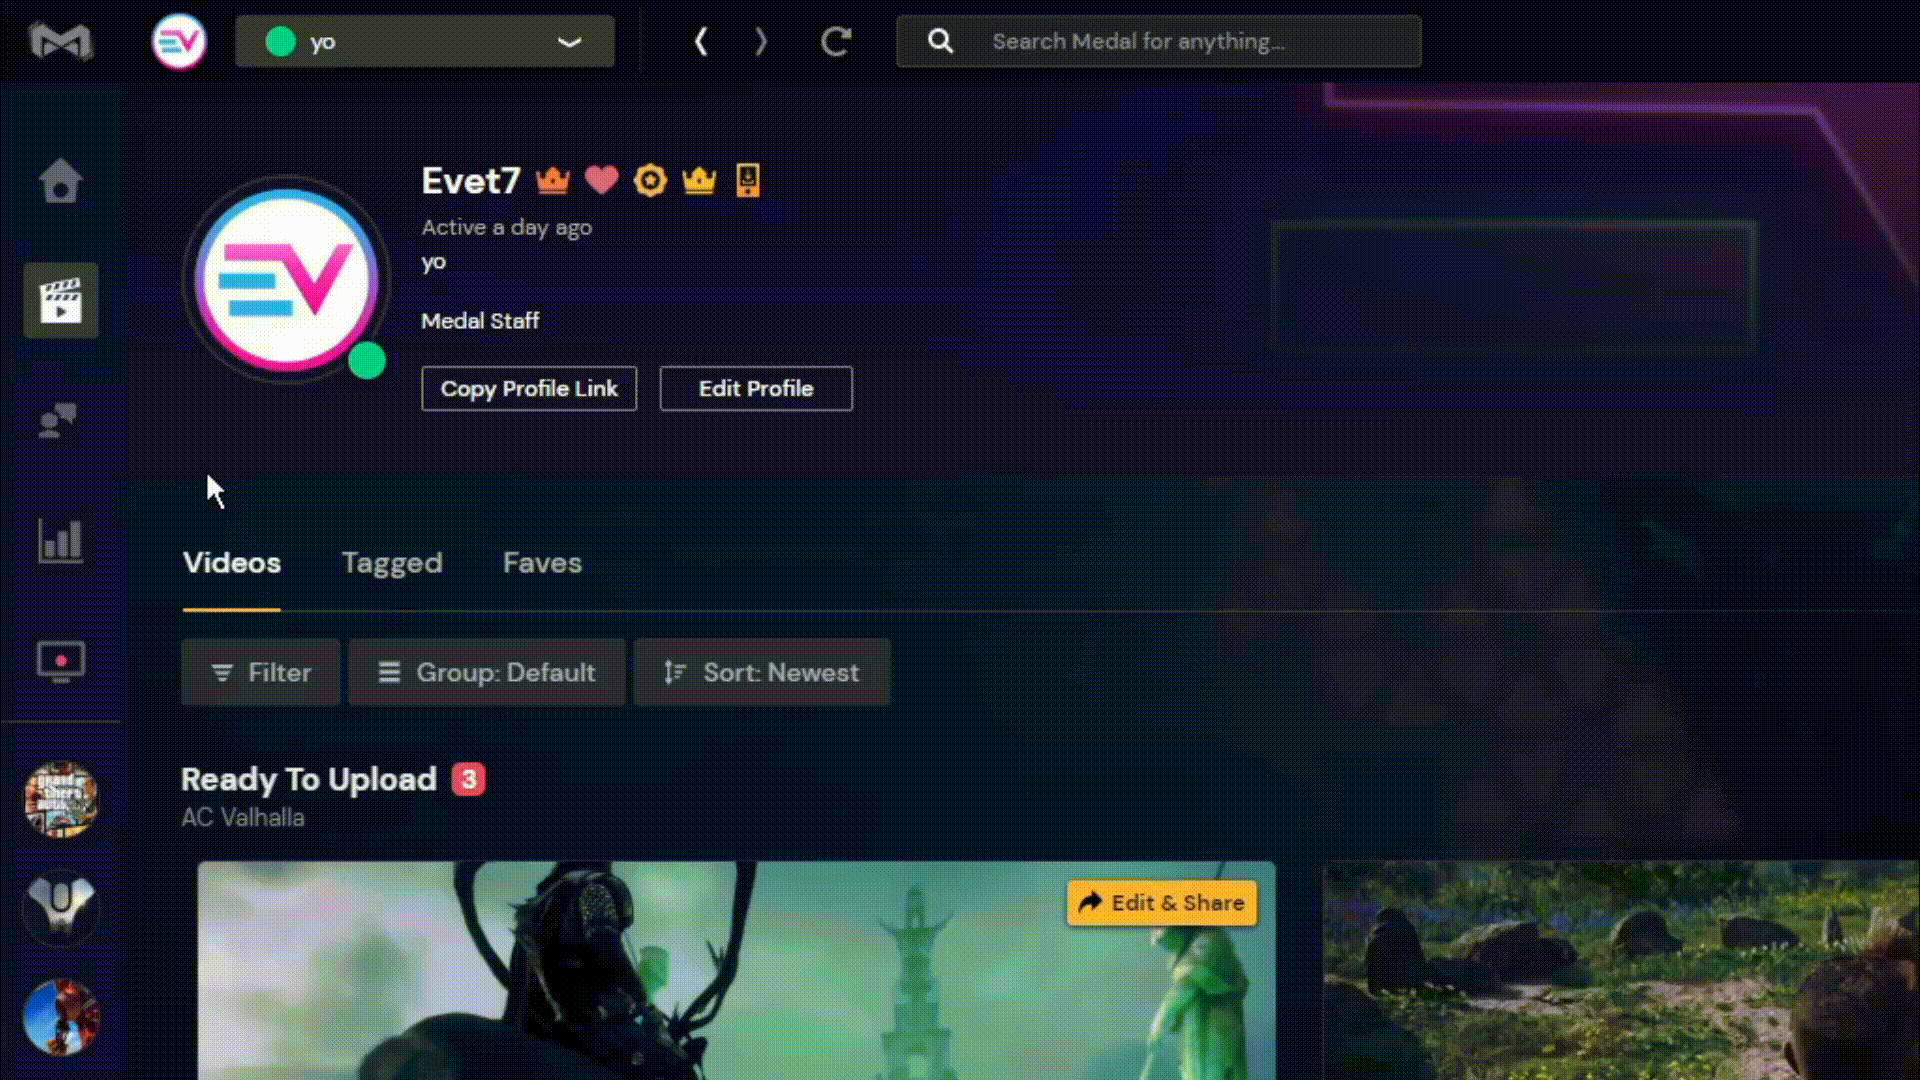Click the heart badge on profile

[x=601, y=181]
